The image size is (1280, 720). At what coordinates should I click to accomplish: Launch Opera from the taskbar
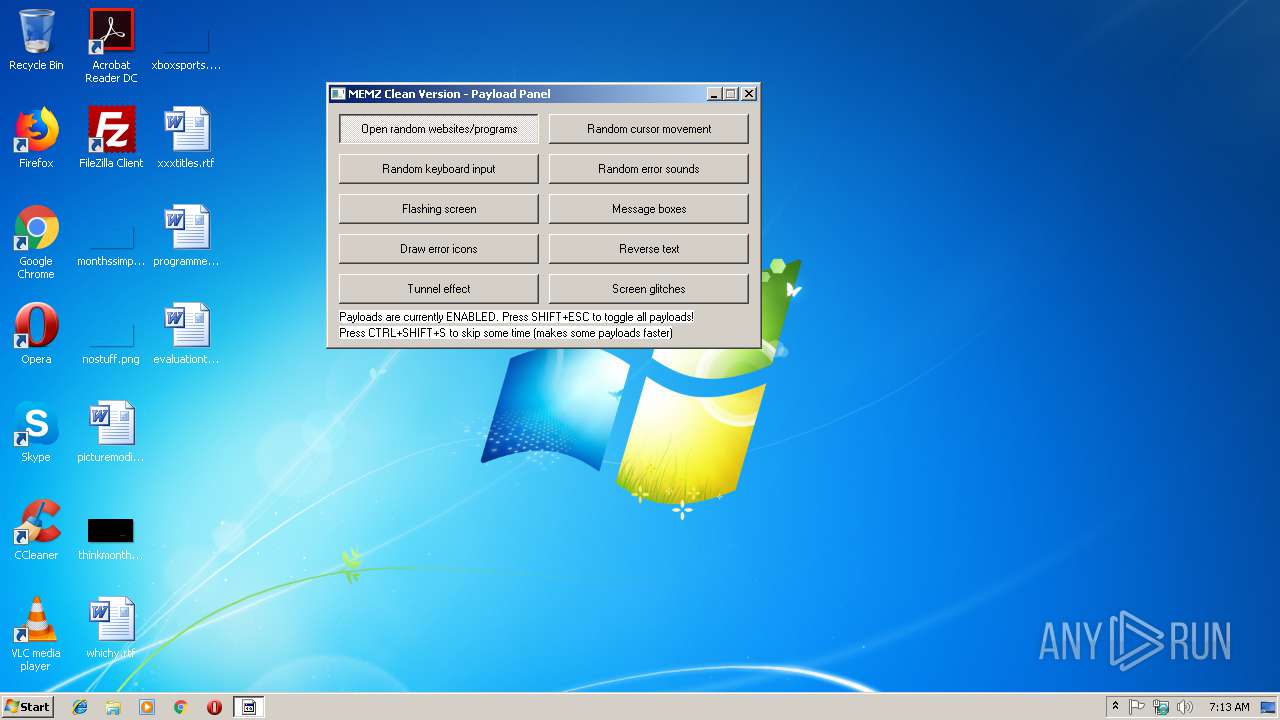(x=214, y=707)
